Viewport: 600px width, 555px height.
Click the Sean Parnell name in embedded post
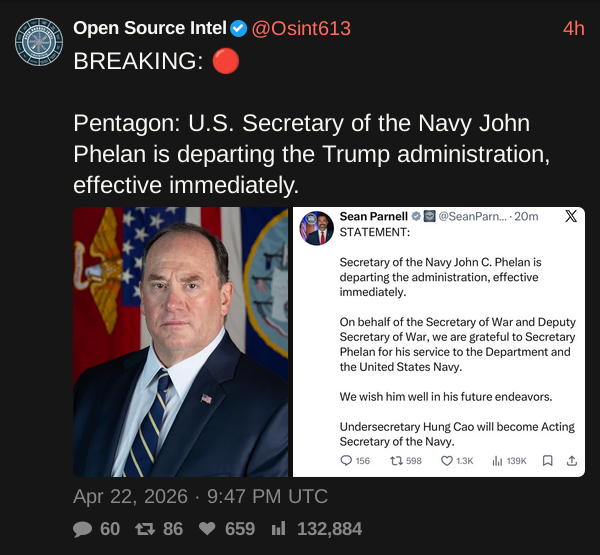[373, 217]
